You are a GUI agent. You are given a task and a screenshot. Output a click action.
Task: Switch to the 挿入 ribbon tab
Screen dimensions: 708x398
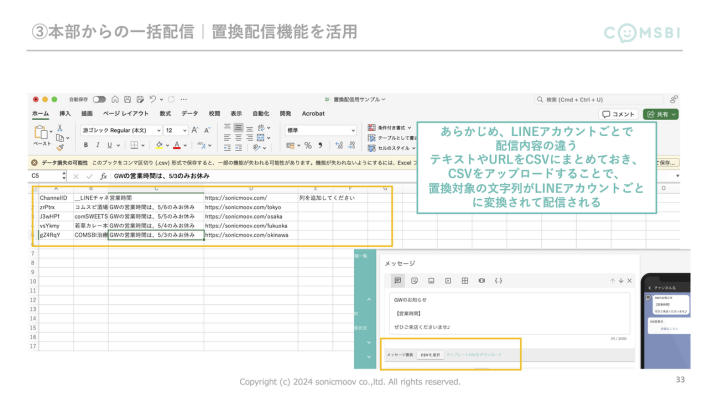[x=65, y=113]
